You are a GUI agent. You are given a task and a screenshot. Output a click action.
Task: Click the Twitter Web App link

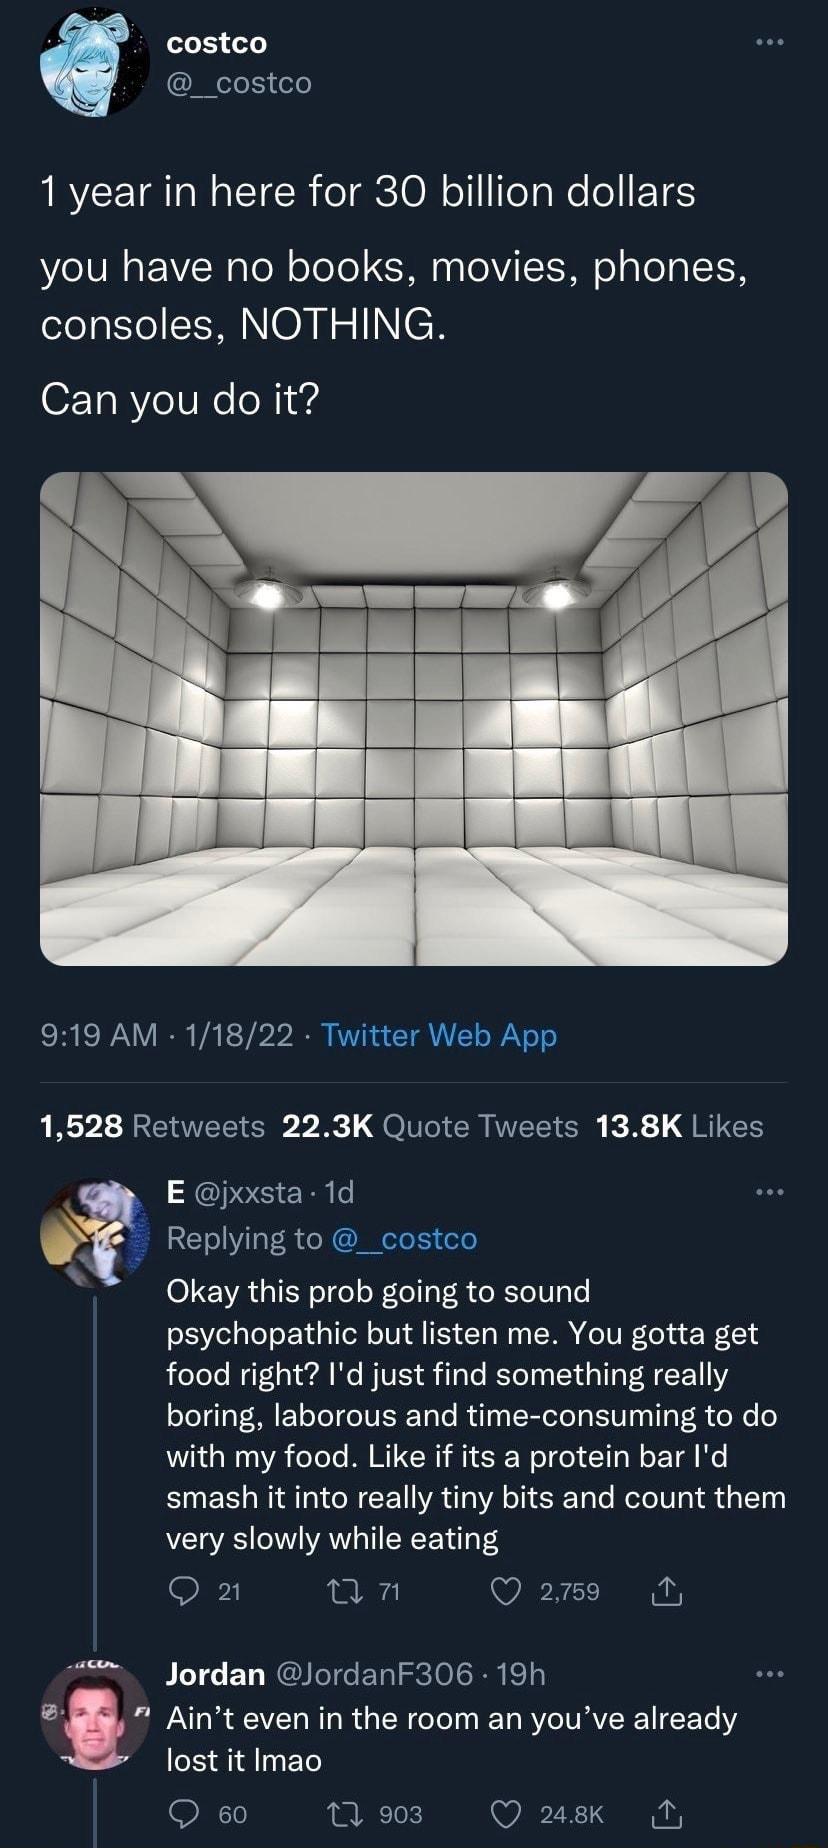(439, 1035)
